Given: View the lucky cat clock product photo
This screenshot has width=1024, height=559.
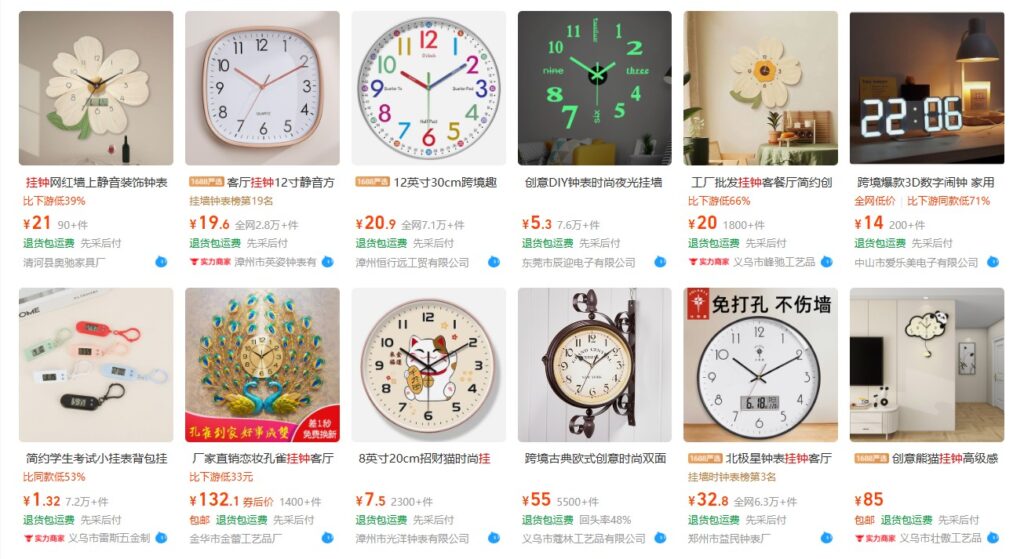Looking at the screenshot, I should coord(428,365).
